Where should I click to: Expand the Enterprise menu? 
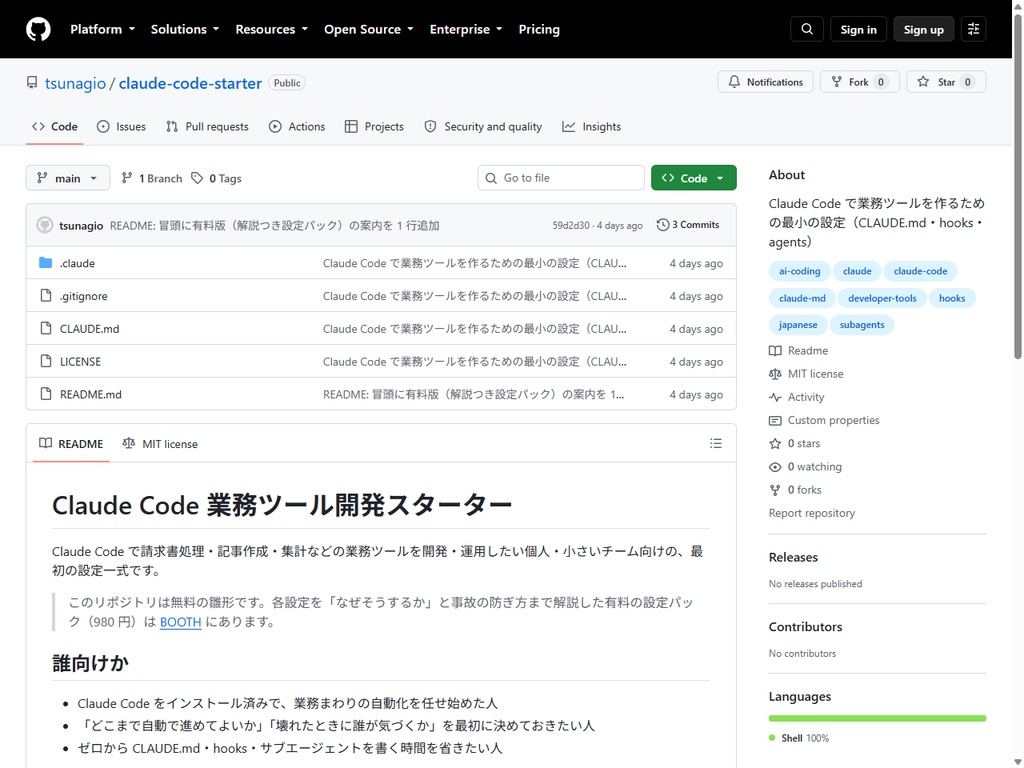pyautogui.click(x=466, y=29)
